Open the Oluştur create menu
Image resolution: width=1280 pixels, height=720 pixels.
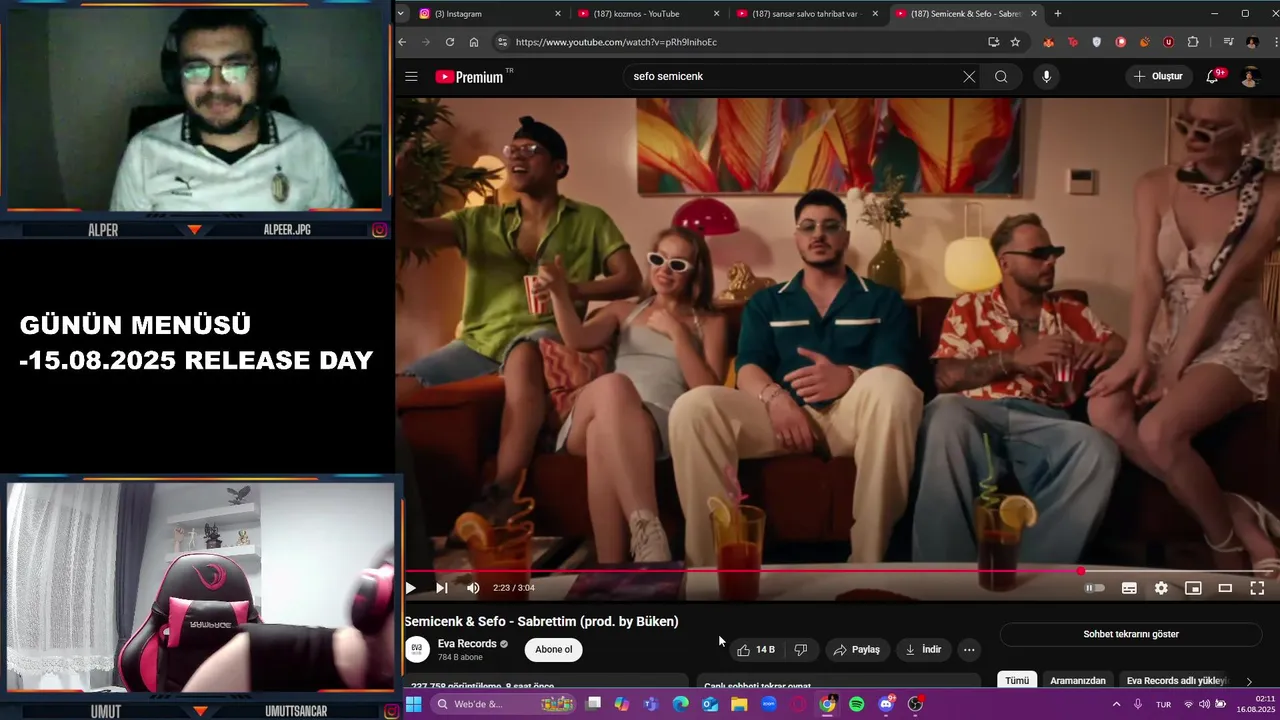pyautogui.click(x=1158, y=77)
